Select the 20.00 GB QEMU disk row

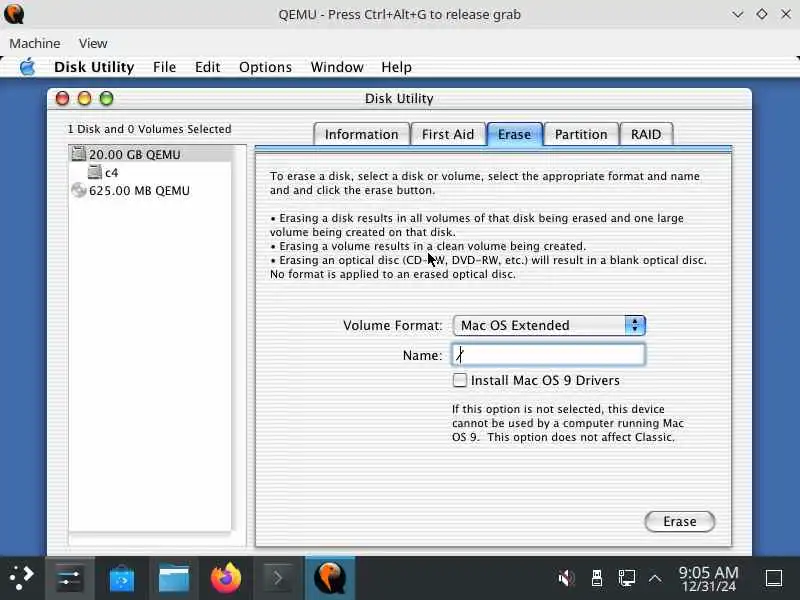tap(150, 154)
